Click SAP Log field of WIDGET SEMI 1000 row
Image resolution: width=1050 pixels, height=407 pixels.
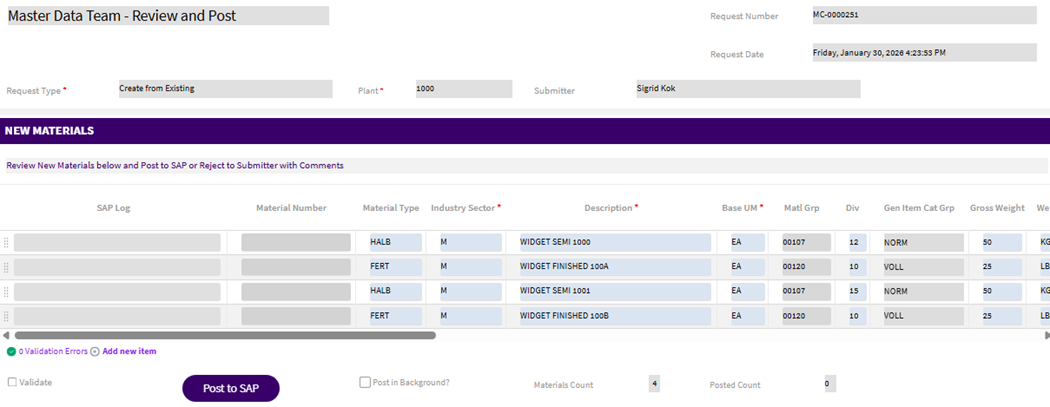point(117,242)
